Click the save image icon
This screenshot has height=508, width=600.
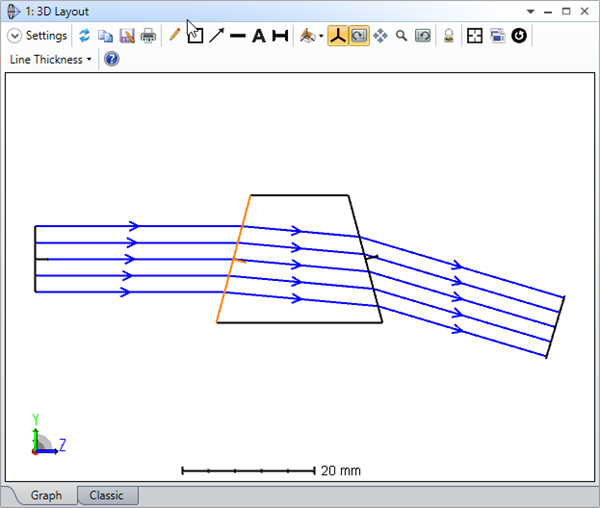point(127,36)
